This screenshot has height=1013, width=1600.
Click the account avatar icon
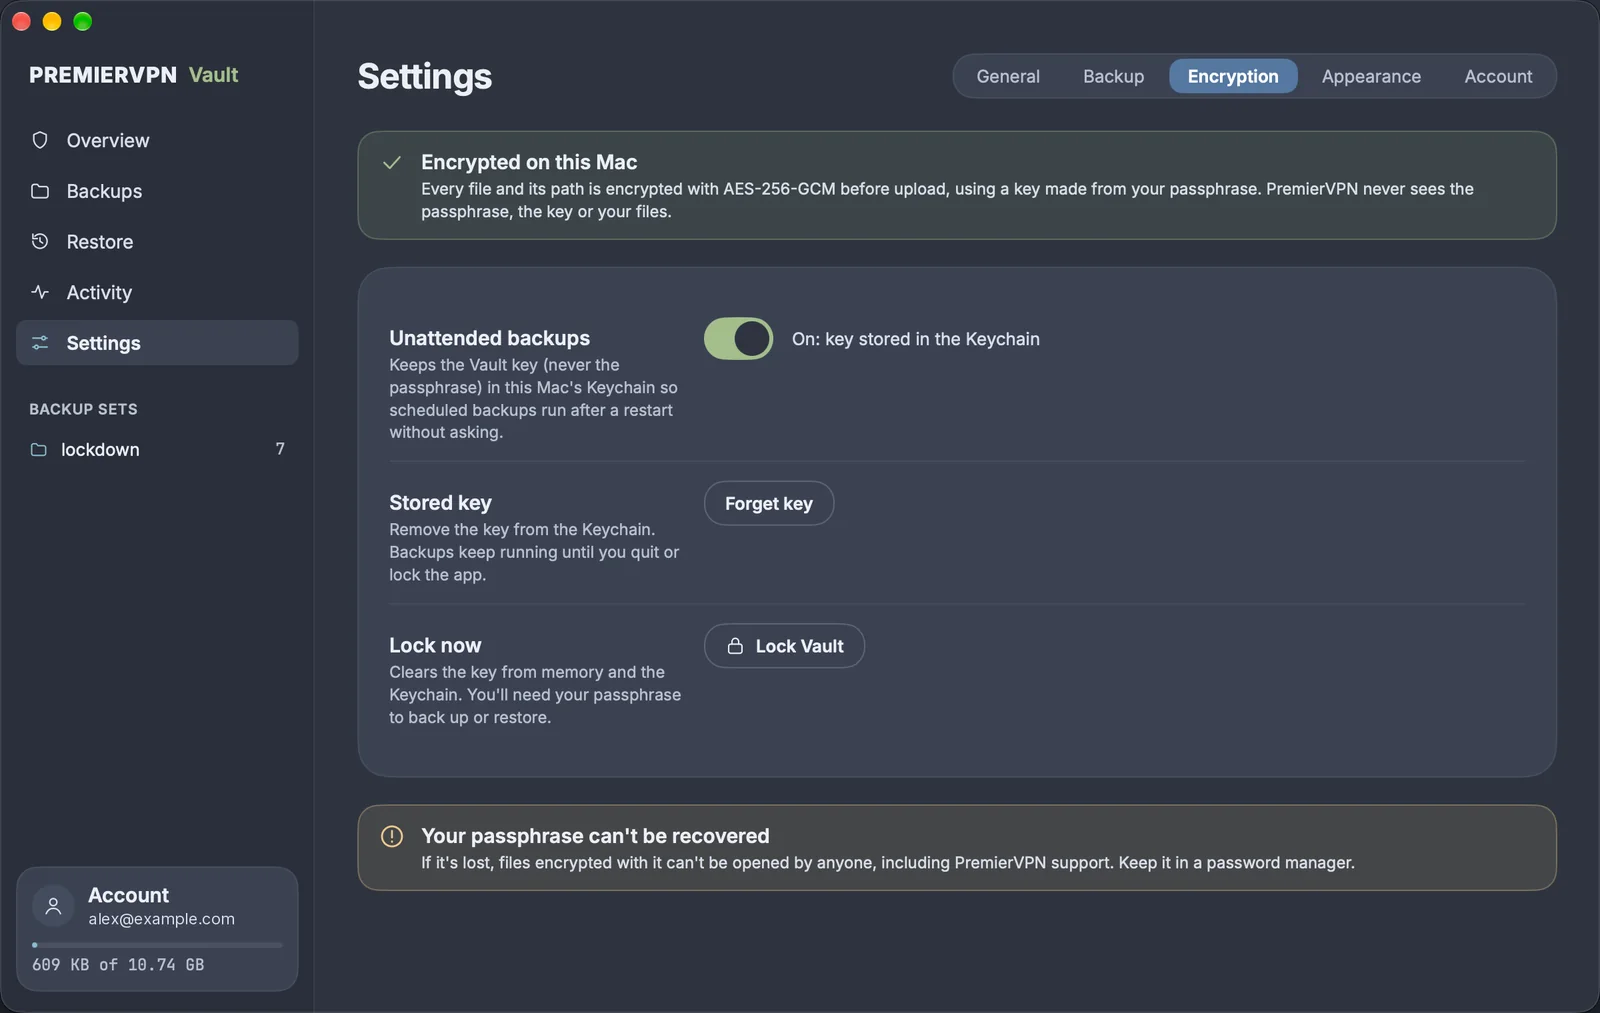[x=54, y=906]
